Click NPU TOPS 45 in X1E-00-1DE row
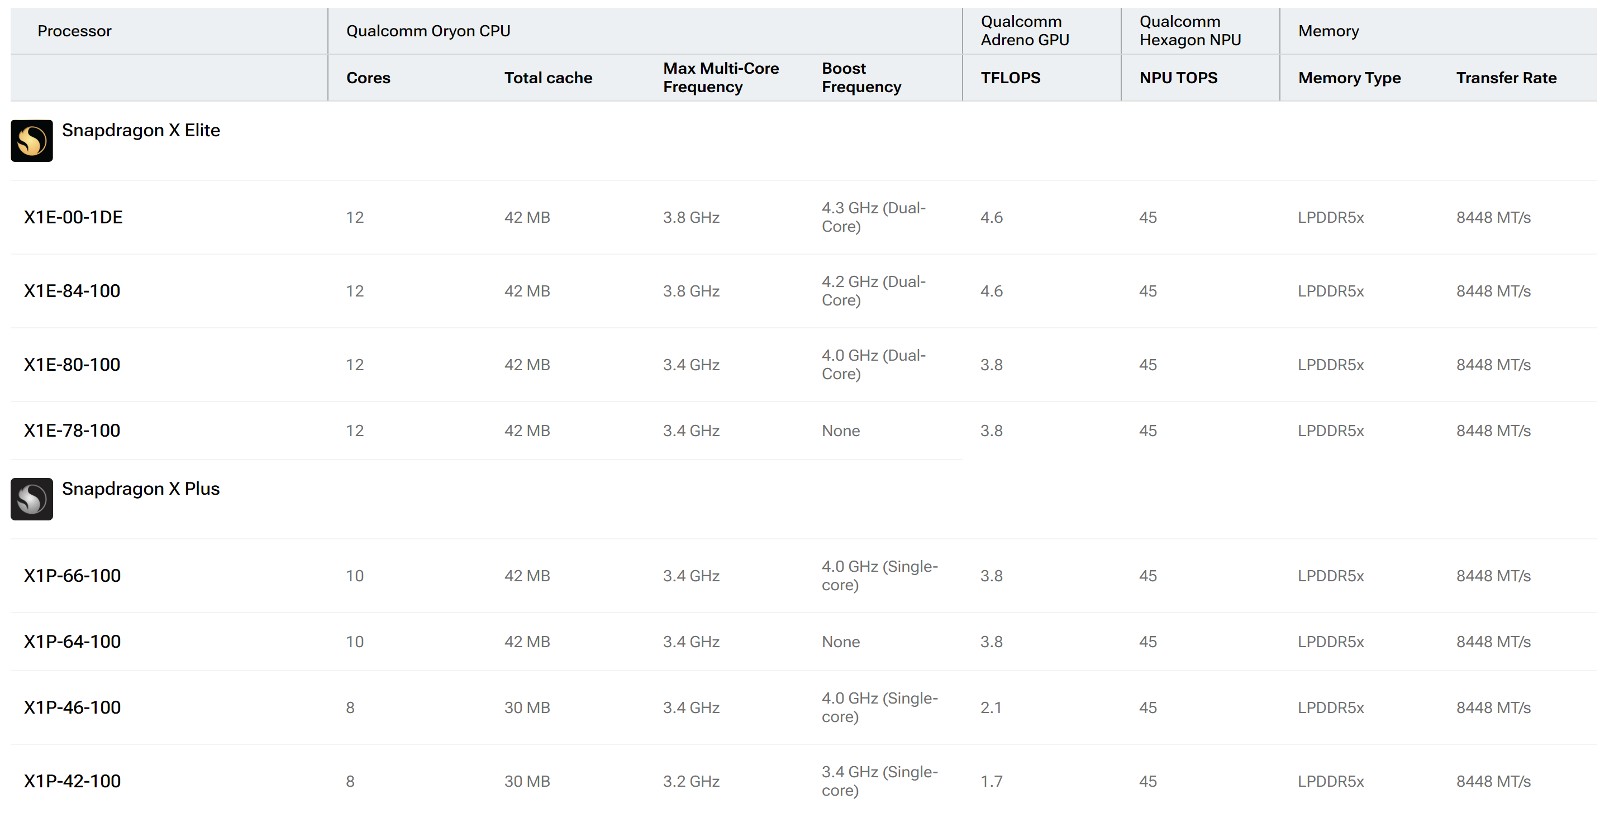 click(1148, 218)
